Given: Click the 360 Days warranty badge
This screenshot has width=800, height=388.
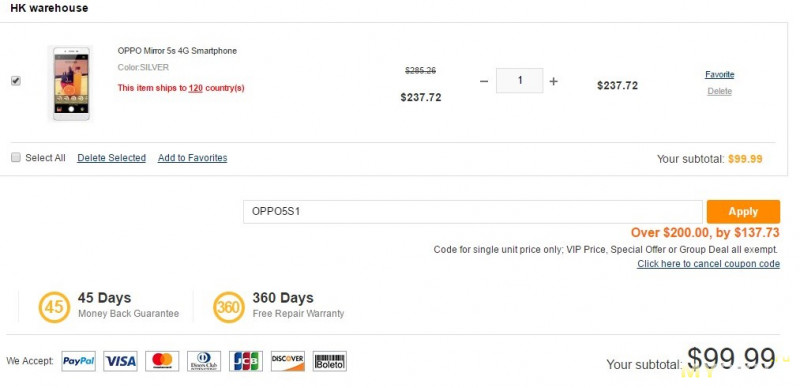Looking at the screenshot, I should pos(229,307).
